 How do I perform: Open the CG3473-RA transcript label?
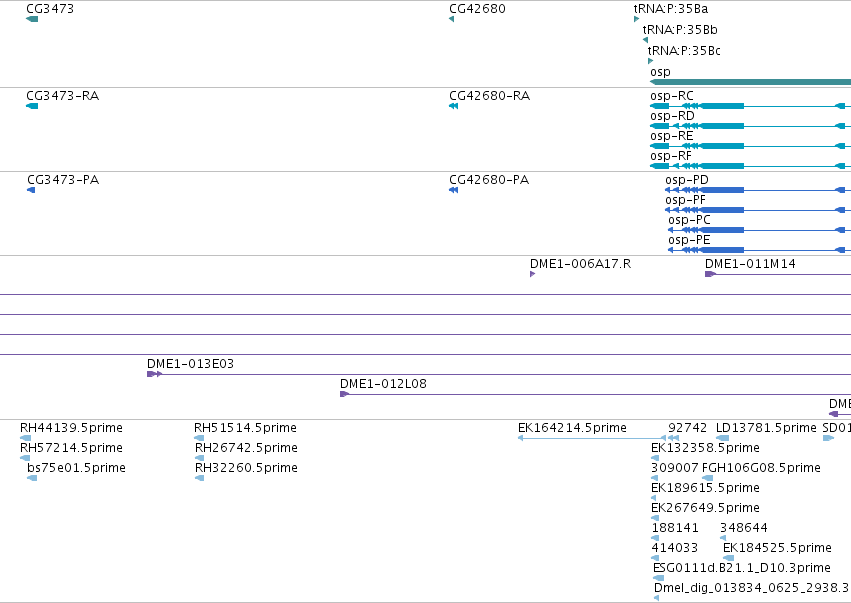point(62,96)
